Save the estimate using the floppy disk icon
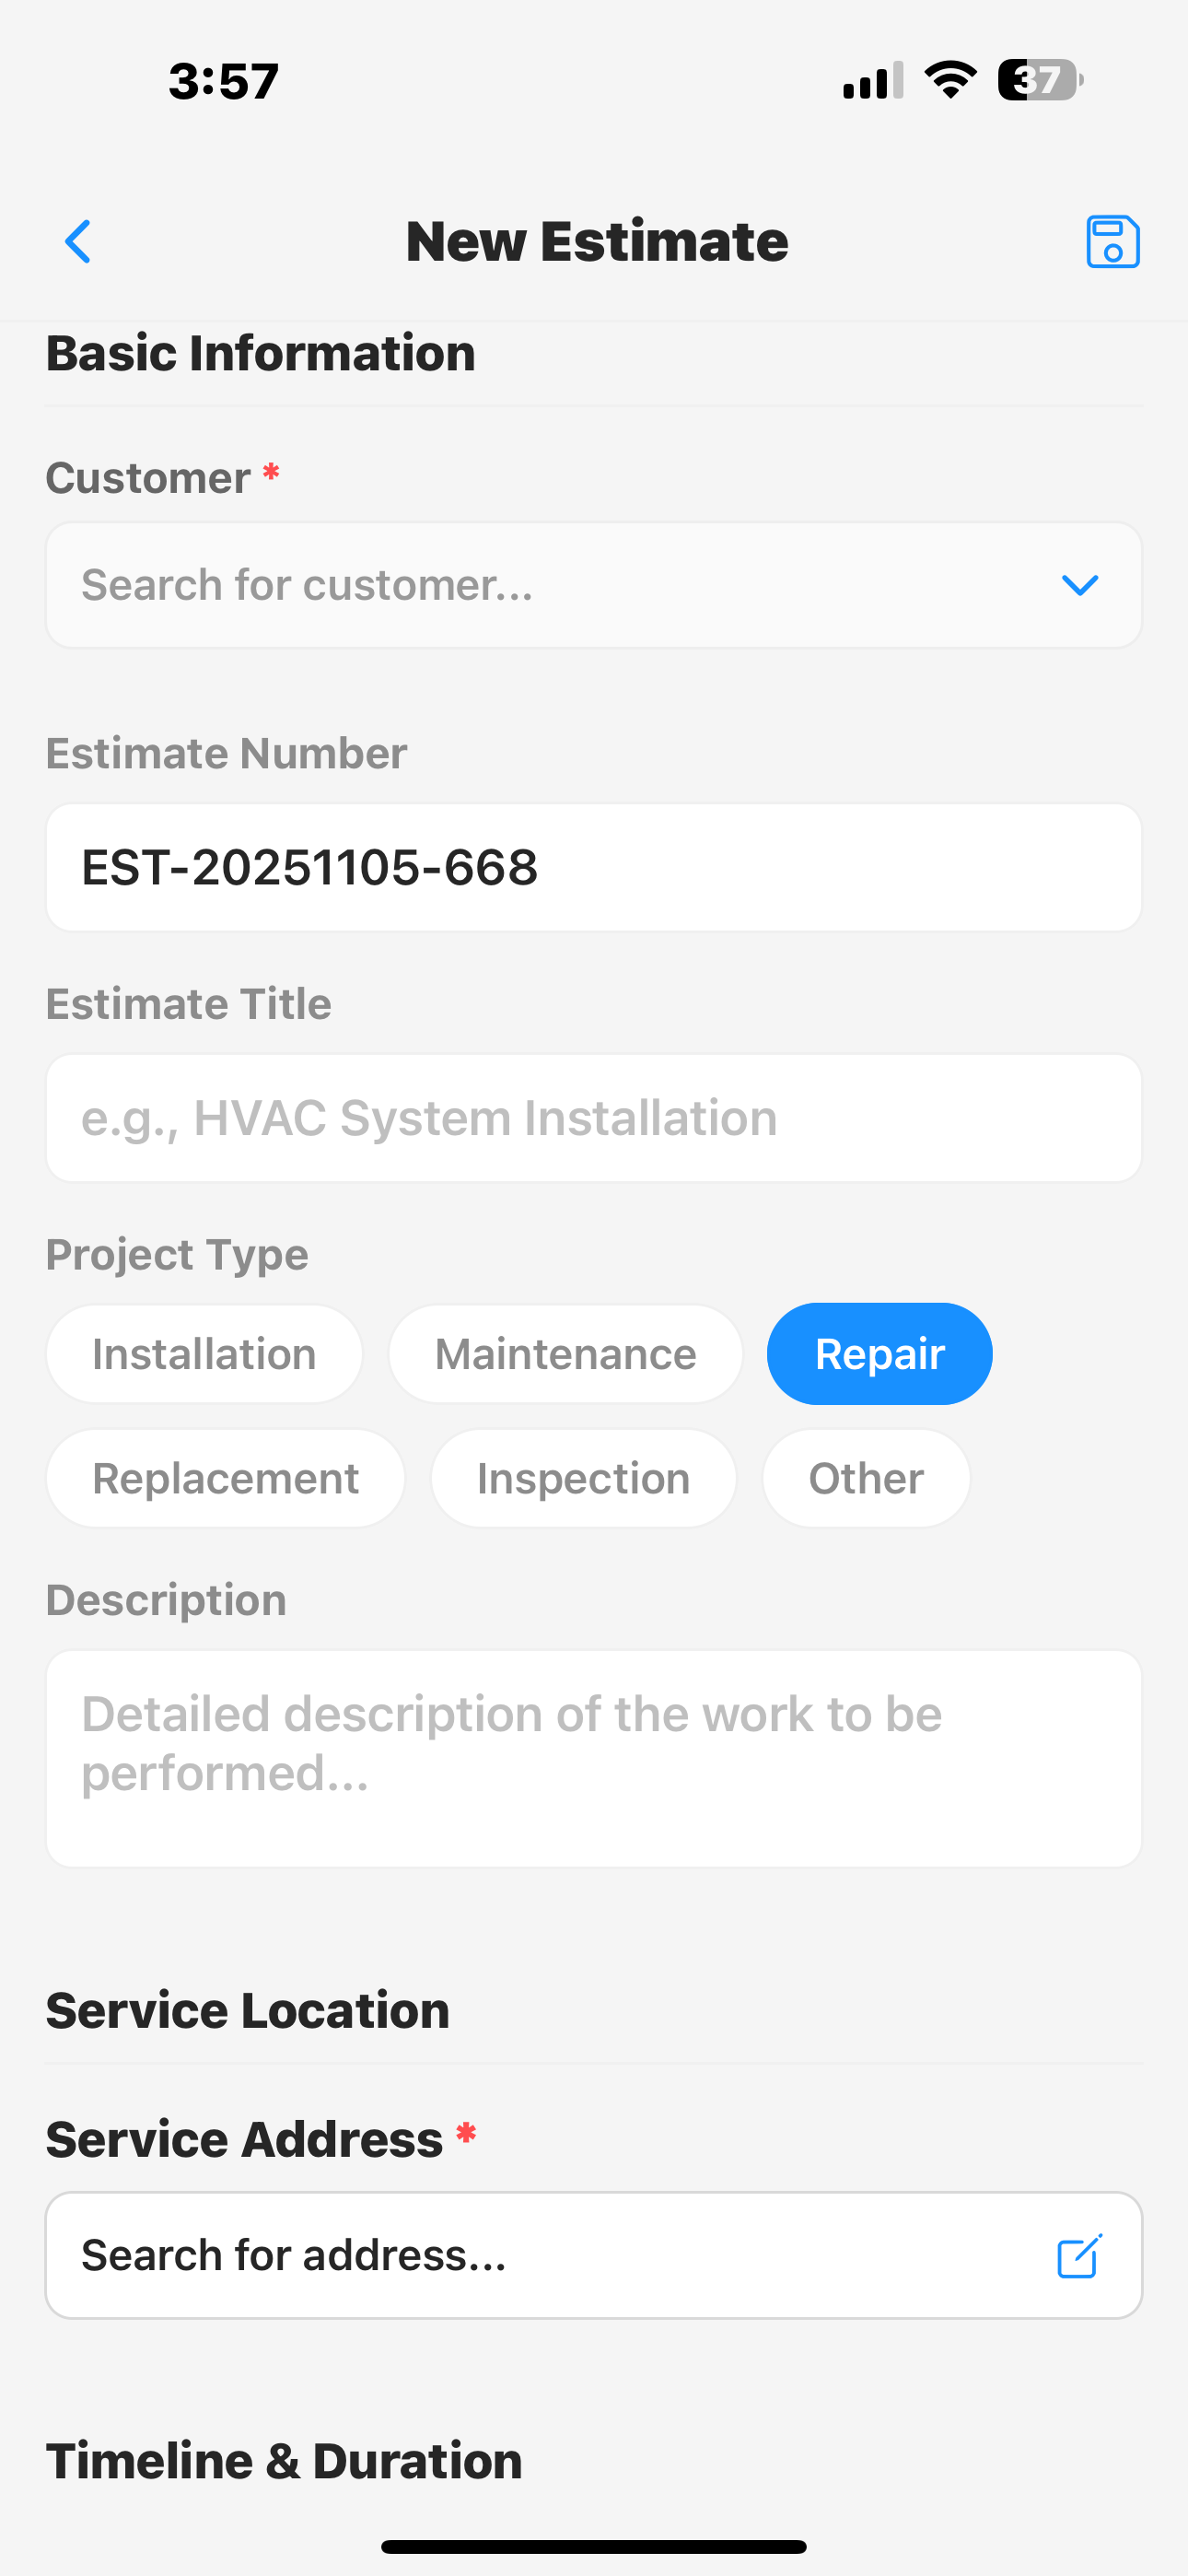Image resolution: width=1188 pixels, height=2576 pixels. tap(1112, 241)
